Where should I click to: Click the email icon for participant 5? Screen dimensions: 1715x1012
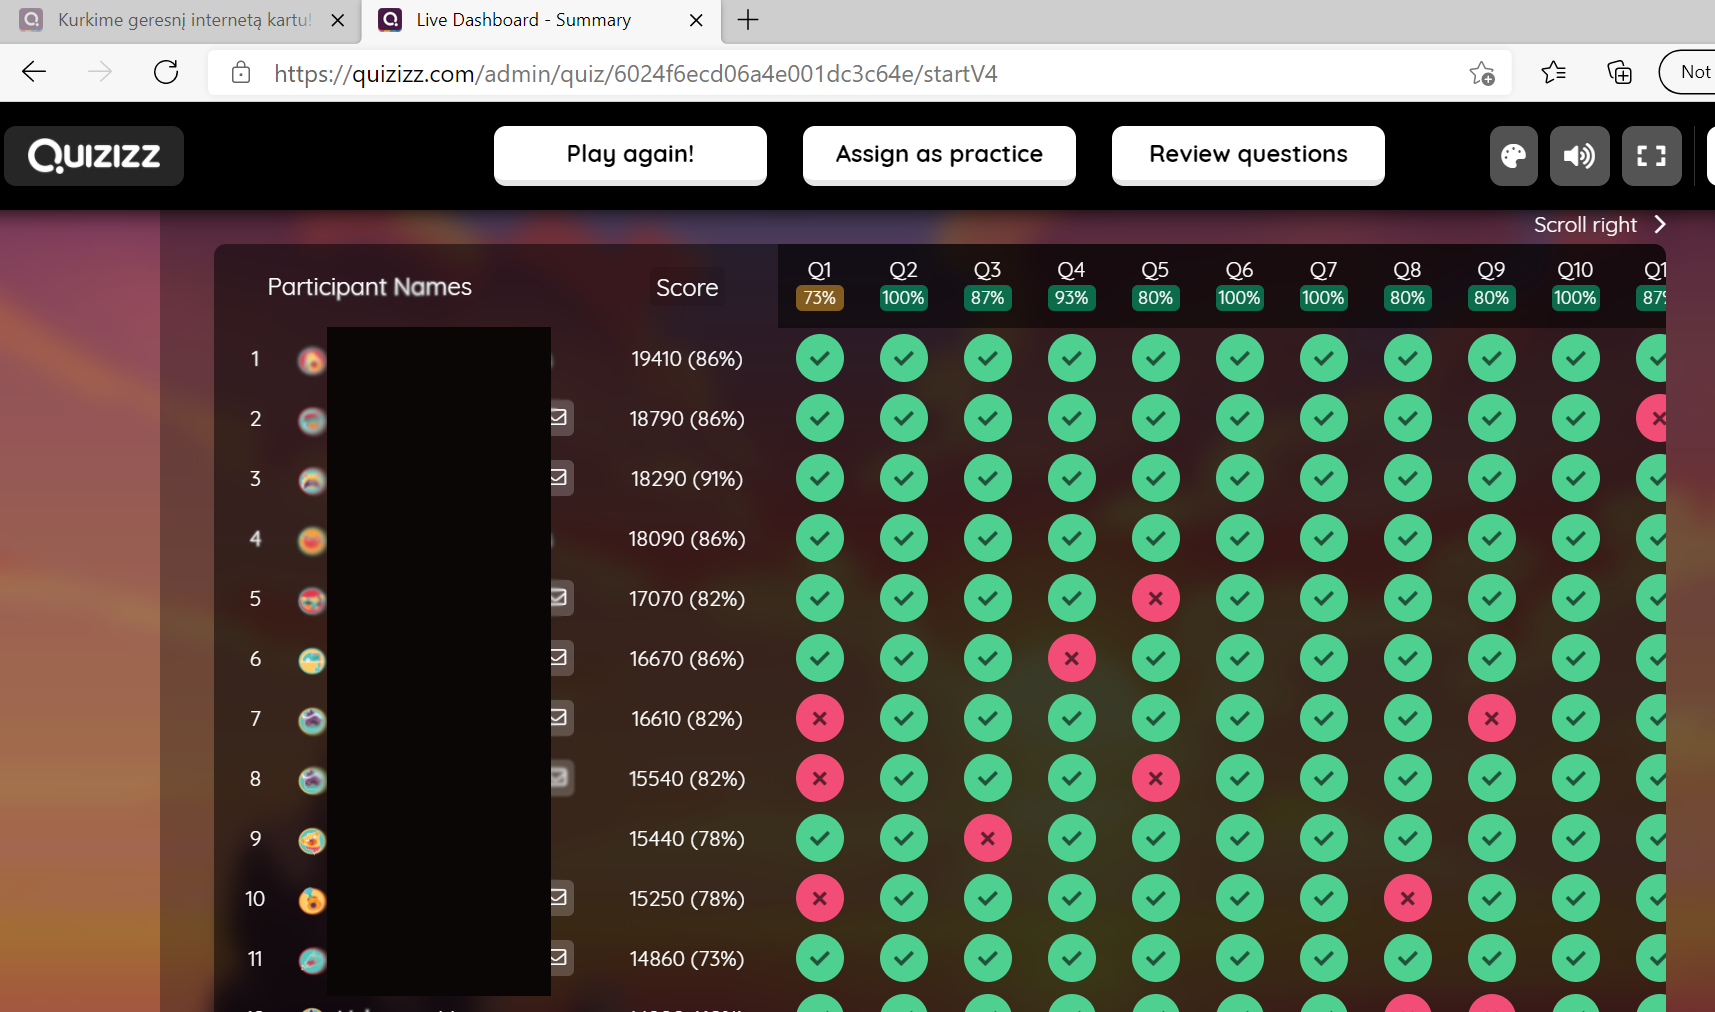pos(560,598)
